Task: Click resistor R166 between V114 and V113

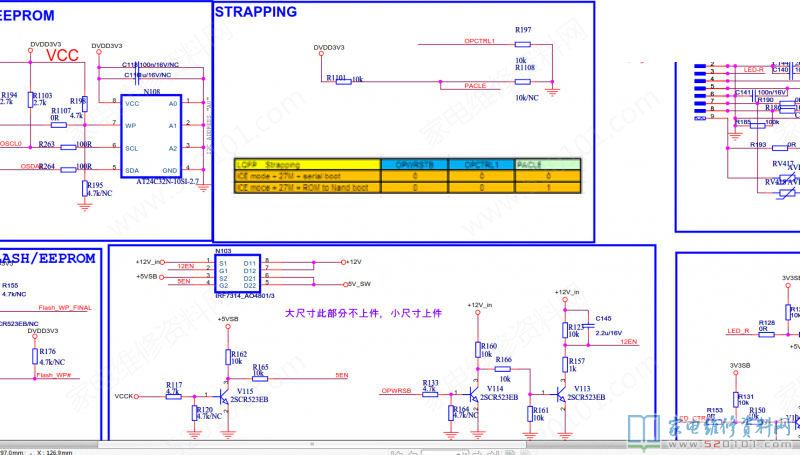Action: (x=506, y=341)
